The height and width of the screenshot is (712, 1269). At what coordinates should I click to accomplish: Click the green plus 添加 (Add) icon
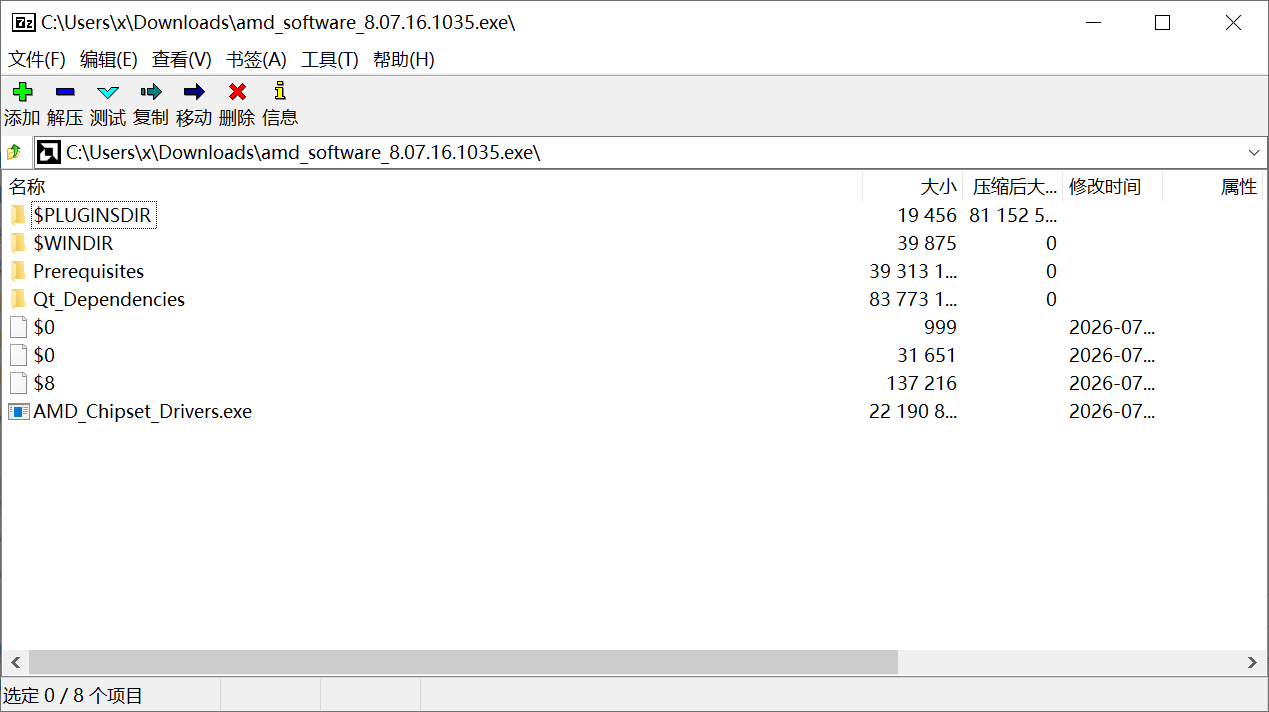point(22,92)
